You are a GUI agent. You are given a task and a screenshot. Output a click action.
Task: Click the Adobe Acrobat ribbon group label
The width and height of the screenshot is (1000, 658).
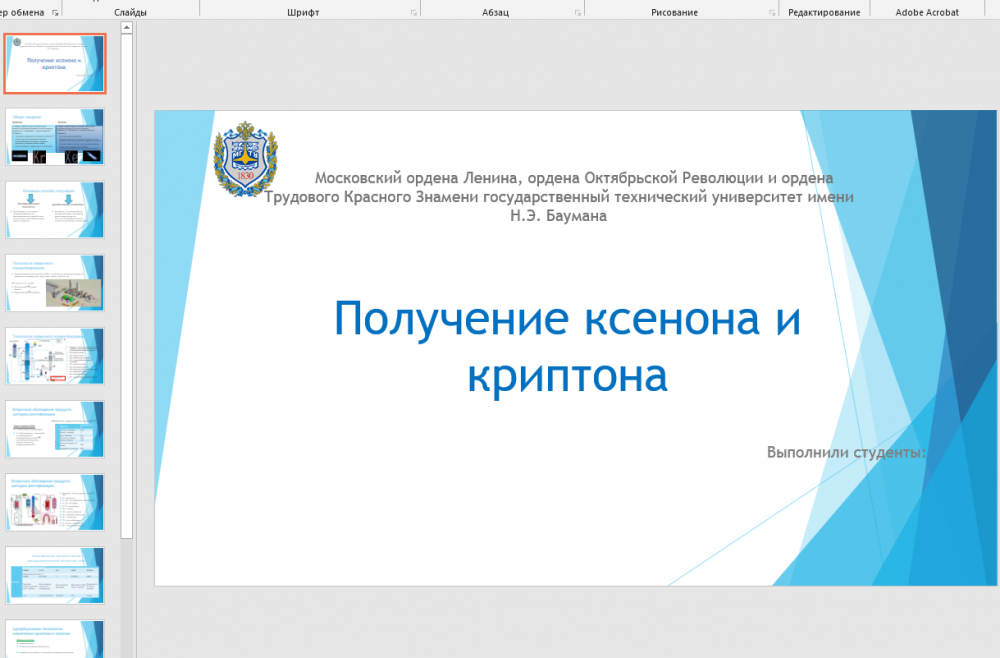point(927,12)
